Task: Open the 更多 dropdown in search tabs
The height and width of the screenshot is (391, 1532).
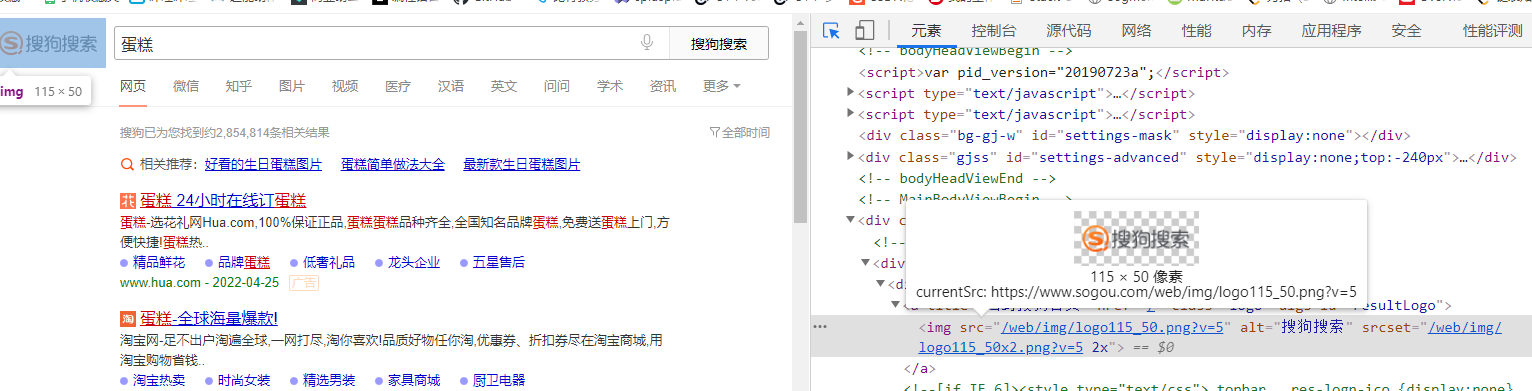Action: point(721,86)
